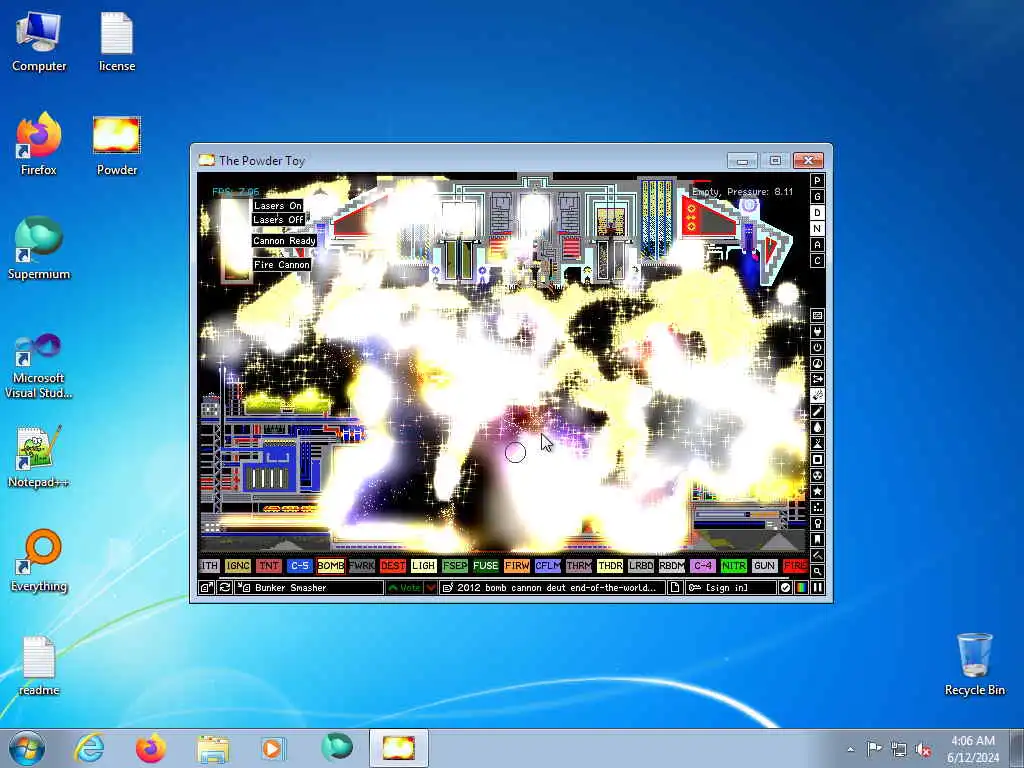This screenshot has height=768, width=1024.
Task: Select the Supermium desktop shortcut
Action: click(39, 249)
